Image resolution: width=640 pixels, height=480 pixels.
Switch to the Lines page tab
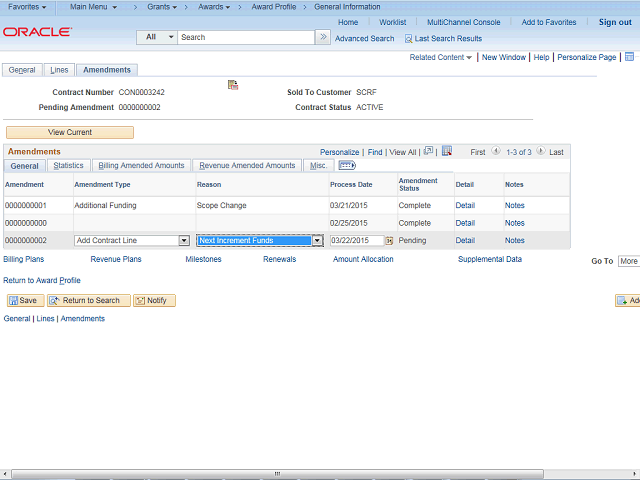(59, 70)
